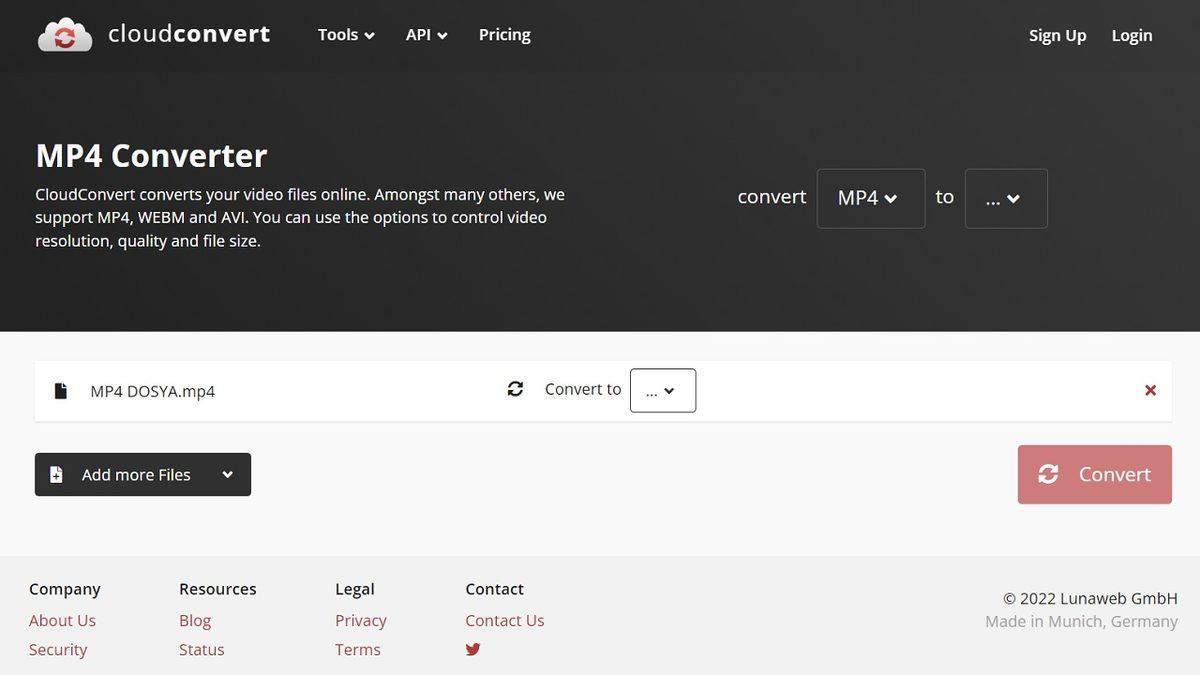The height and width of the screenshot is (675, 1200).
Task: Click the CloudConvert cloud logo icon
Action: tap(65, 35)
